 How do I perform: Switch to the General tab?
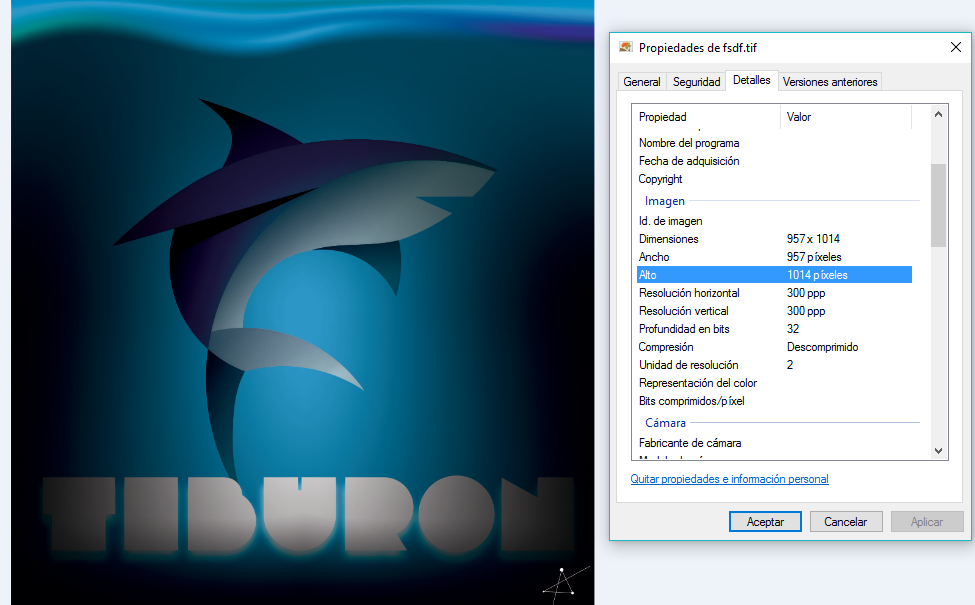click(641, 82)
